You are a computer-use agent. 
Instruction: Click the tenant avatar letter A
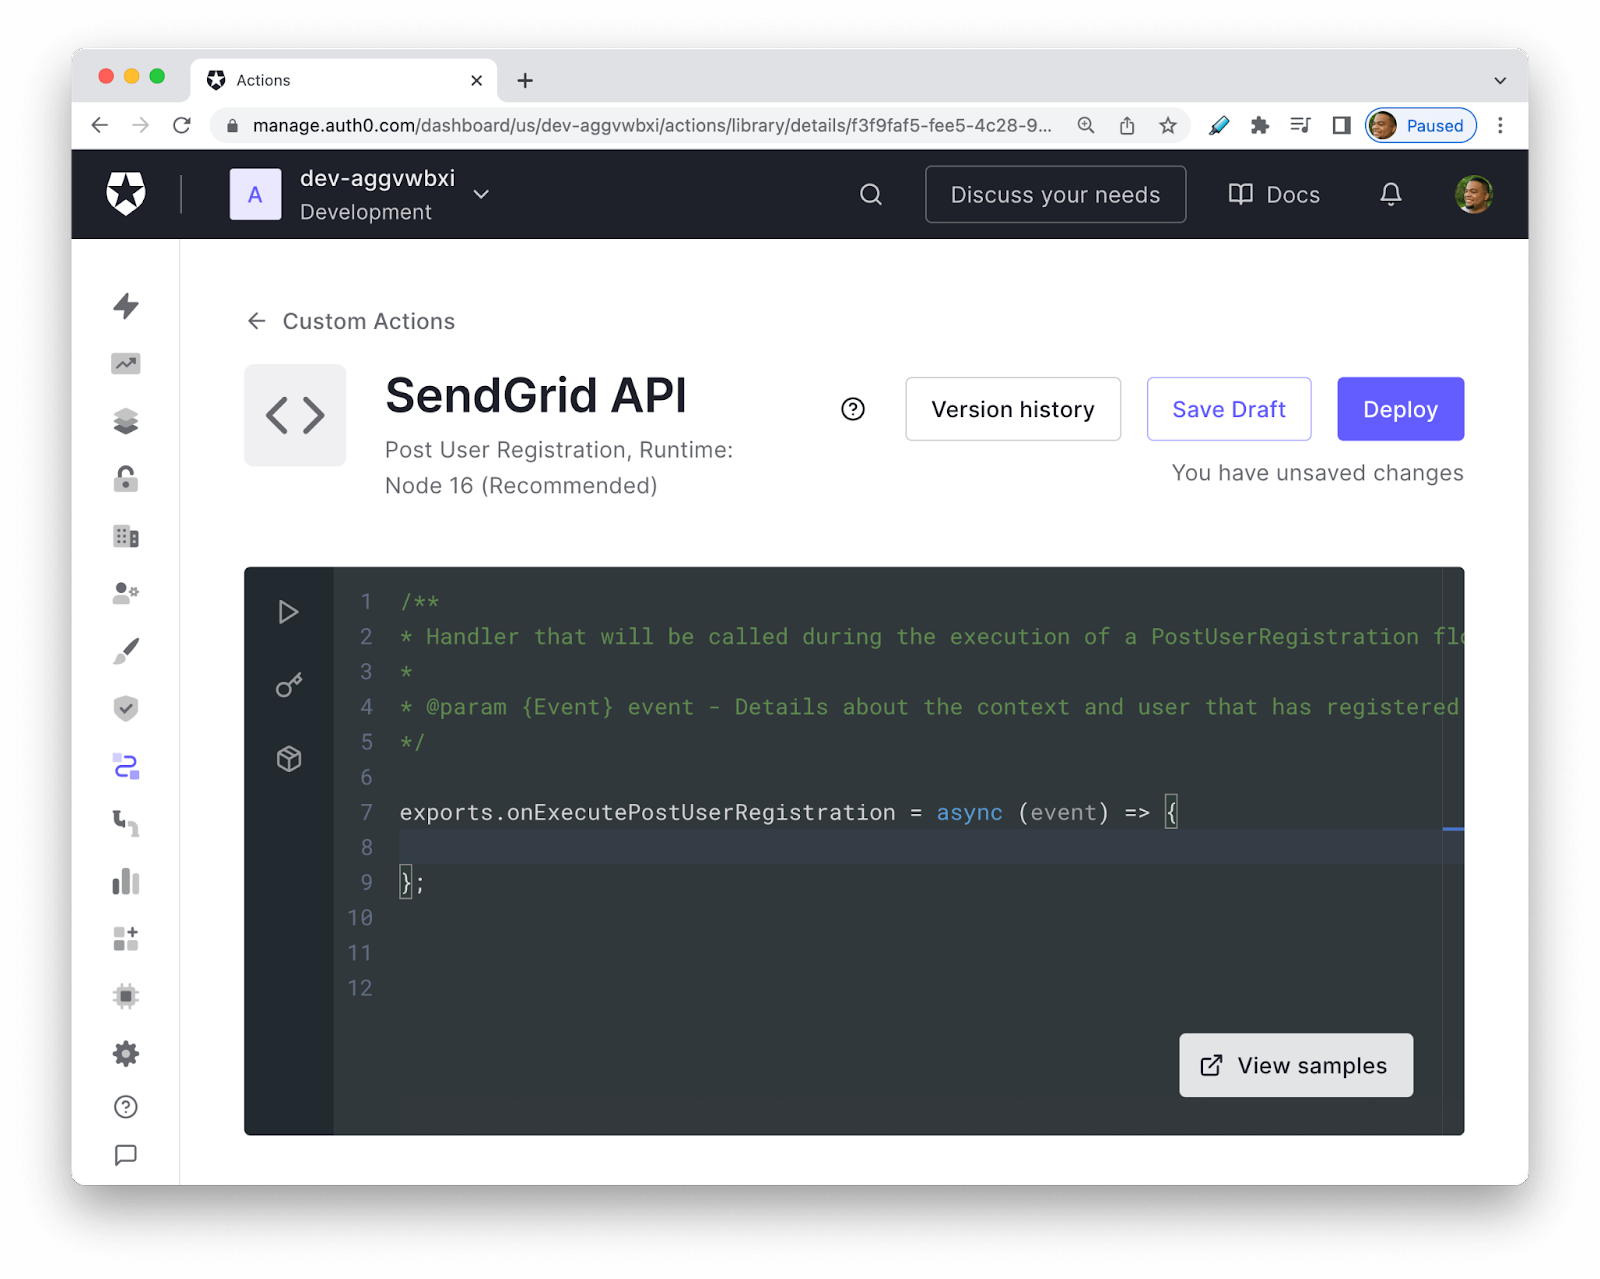tap(255, 194)
